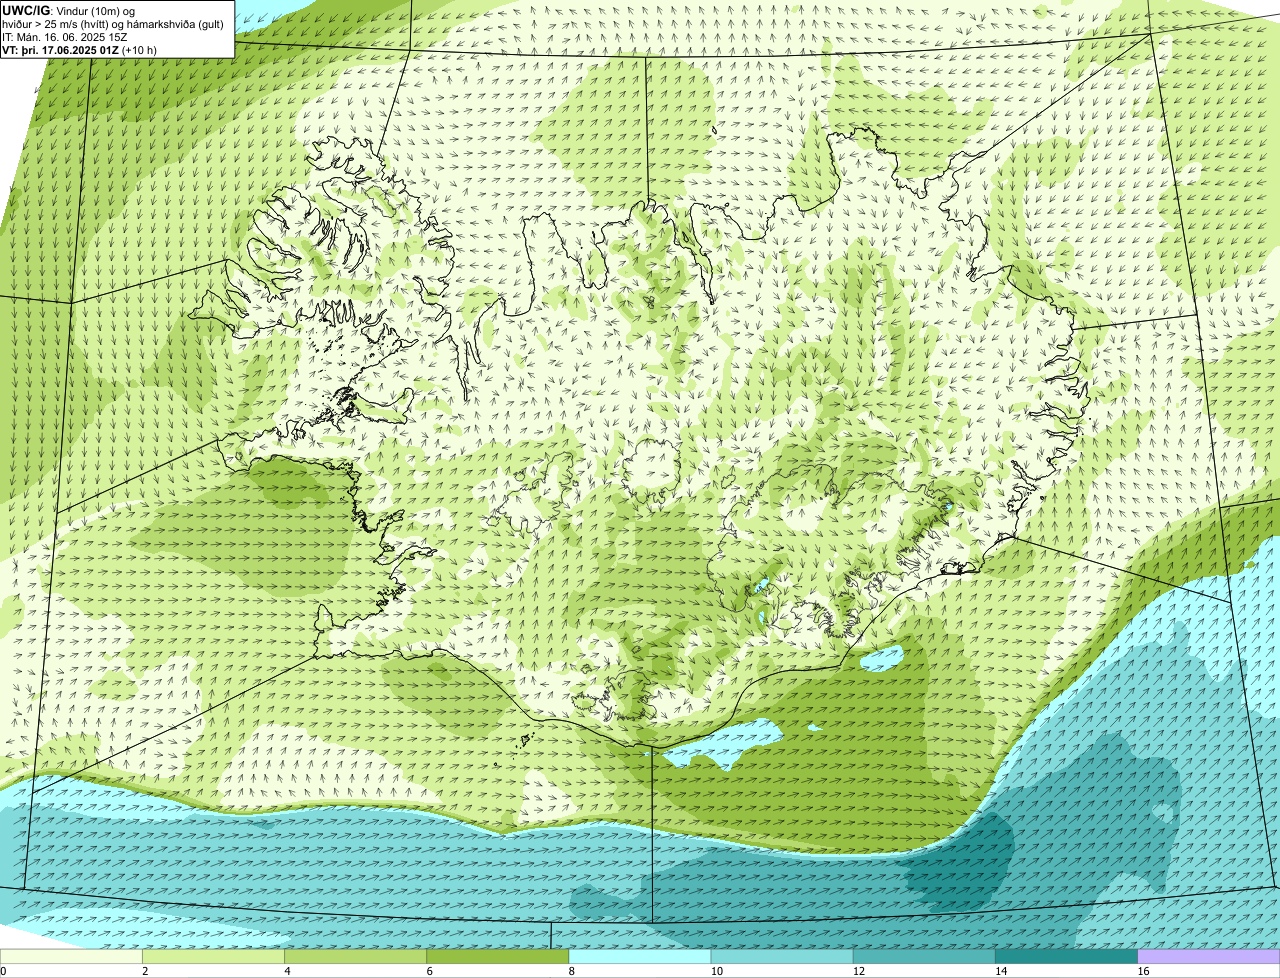The image size is (1280, 978).
Task: Click the legend scale label '16'
Action: (1143, 971)
